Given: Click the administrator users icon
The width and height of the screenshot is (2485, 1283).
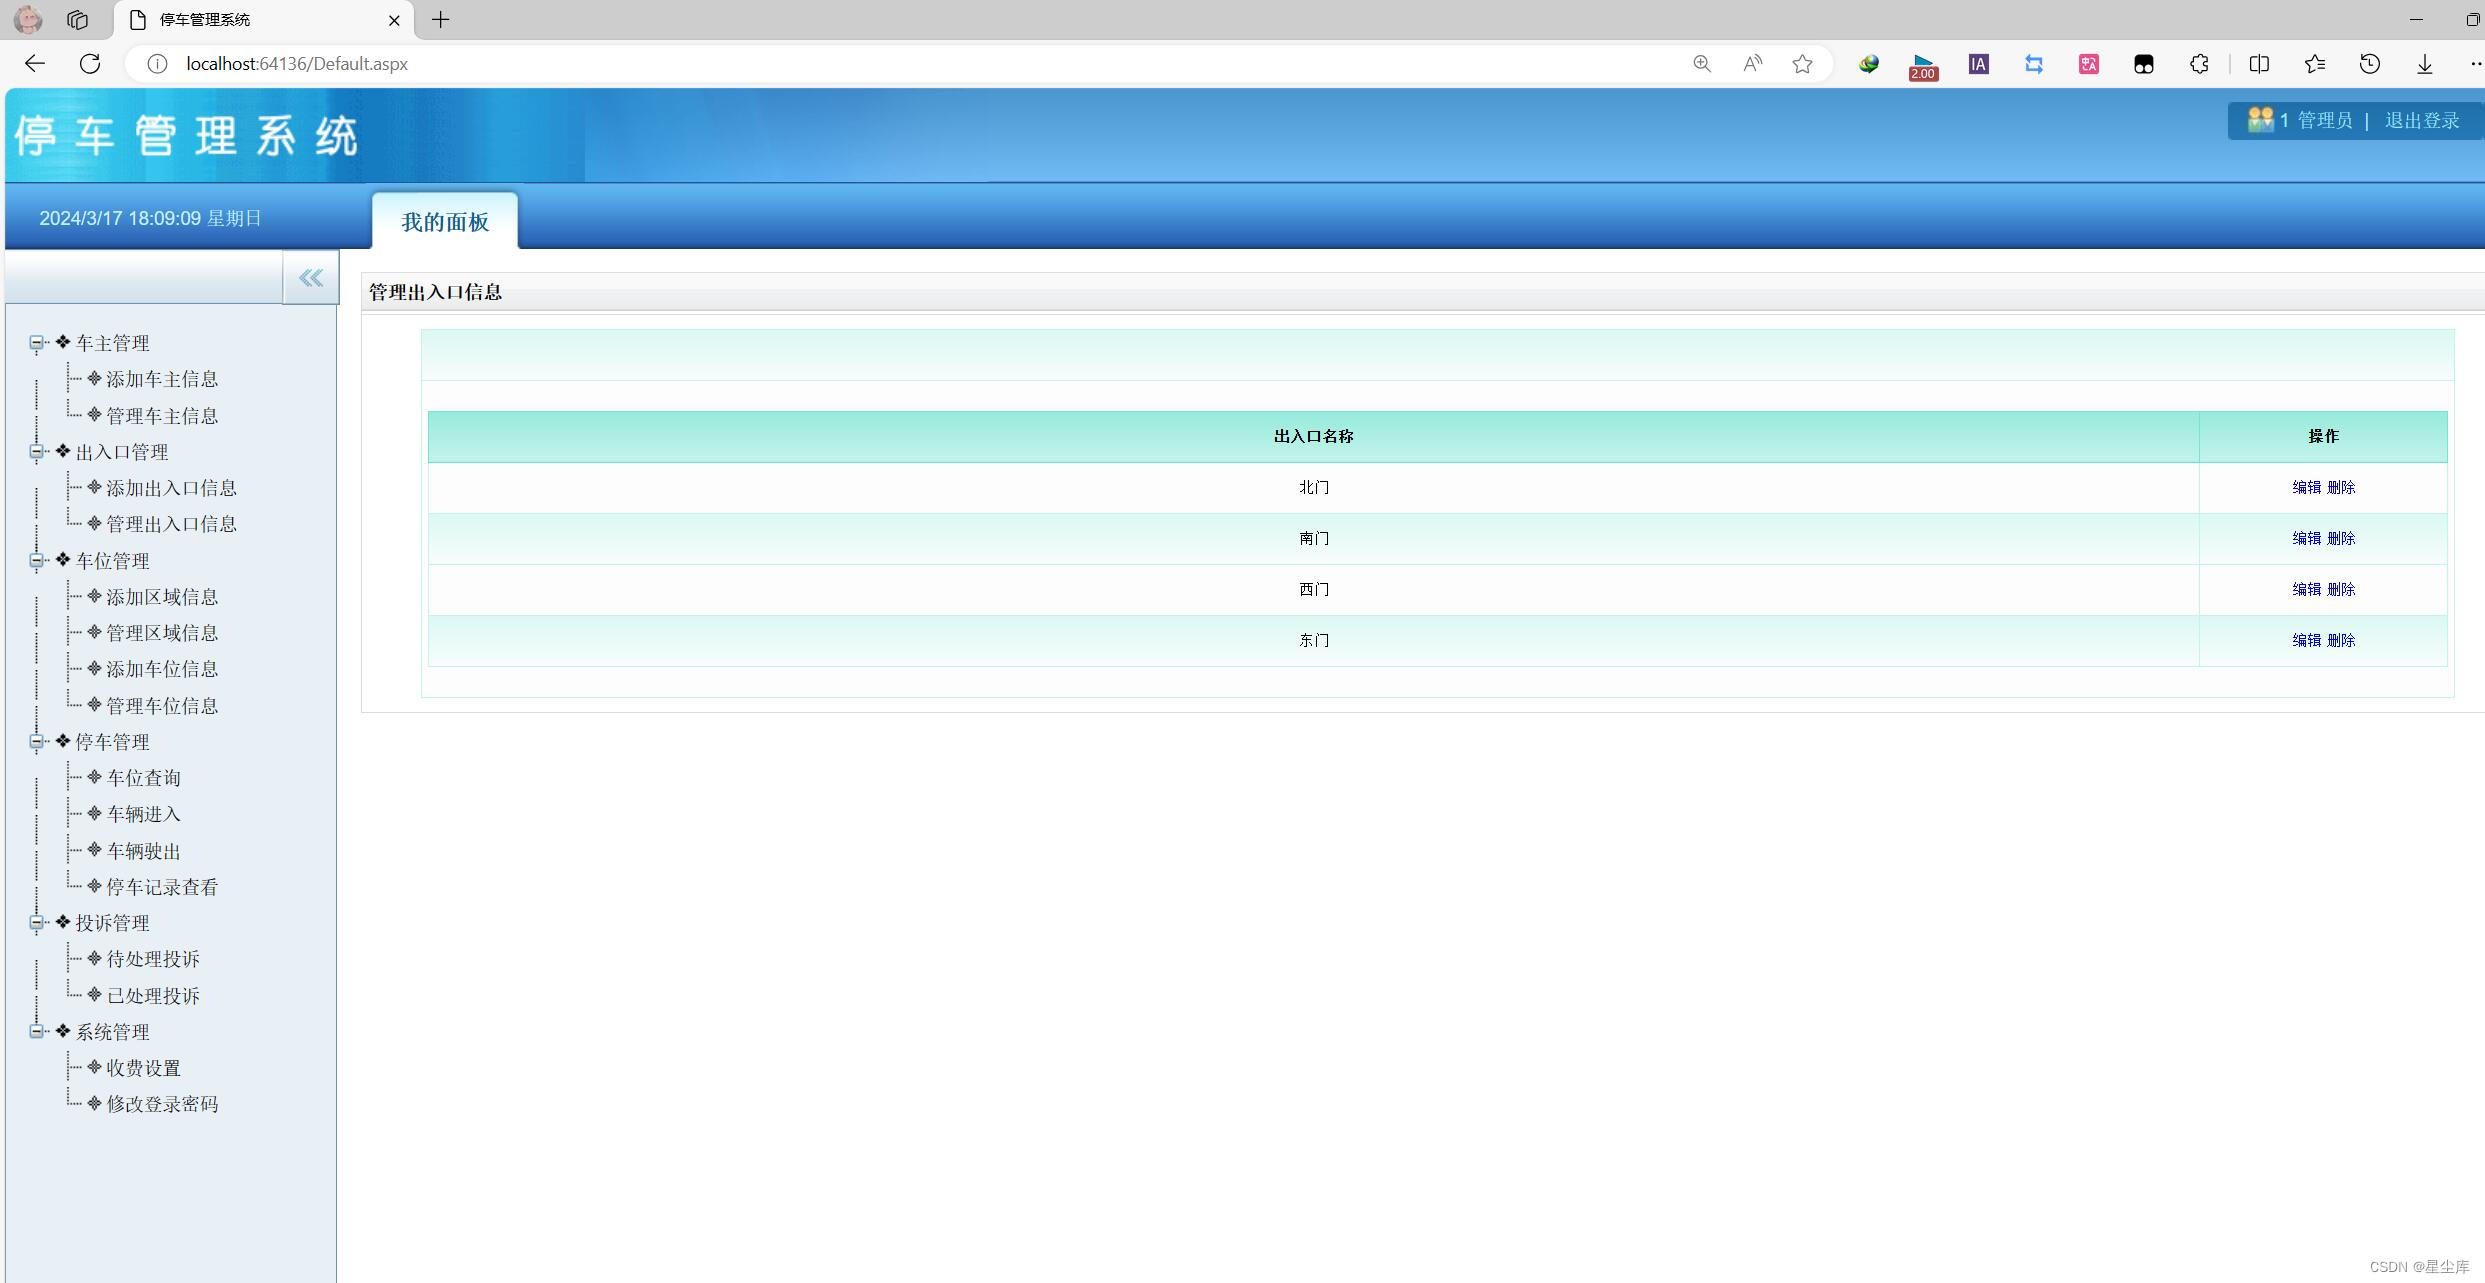Looking at the screenshot, I should [2260, 120].
